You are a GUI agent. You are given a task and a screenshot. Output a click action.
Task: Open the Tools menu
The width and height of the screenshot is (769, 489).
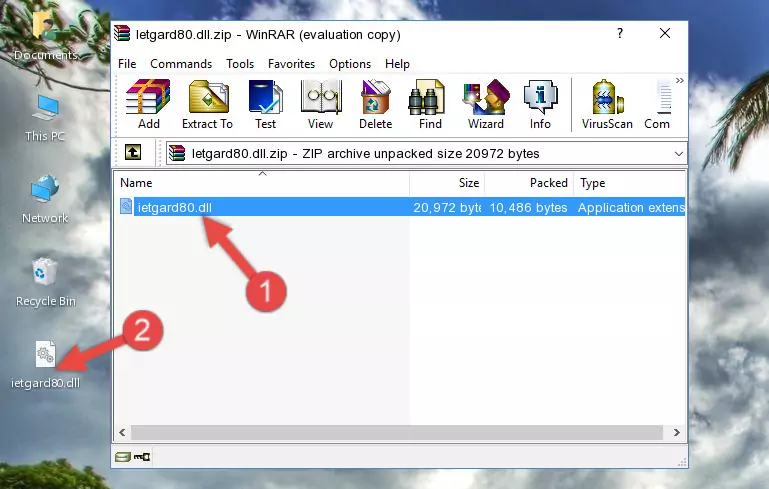(x=240, y=64)
